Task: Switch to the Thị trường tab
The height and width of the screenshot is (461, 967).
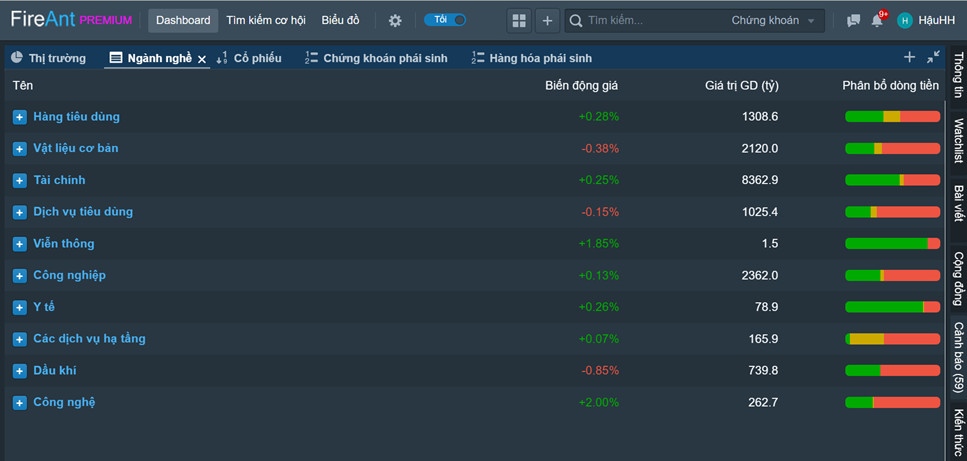Action: pos(49,58)
